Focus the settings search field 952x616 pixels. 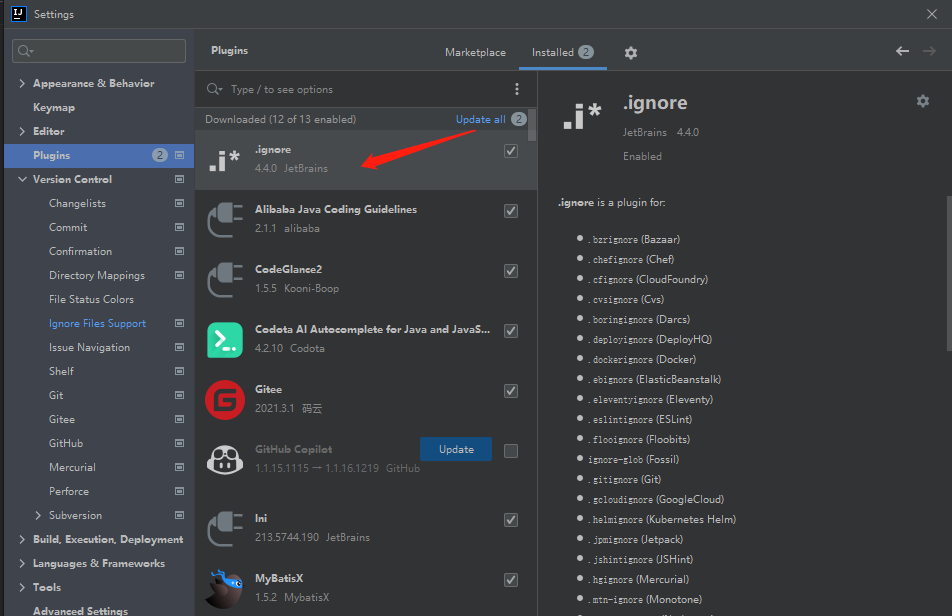[99, 51]
